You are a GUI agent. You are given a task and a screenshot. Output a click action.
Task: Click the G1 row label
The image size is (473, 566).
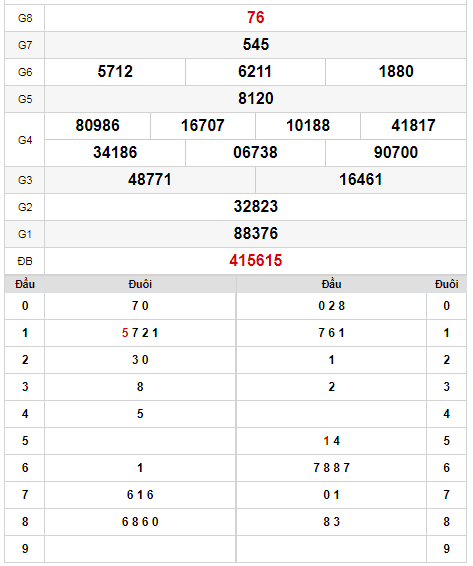[x=25, y=234]
